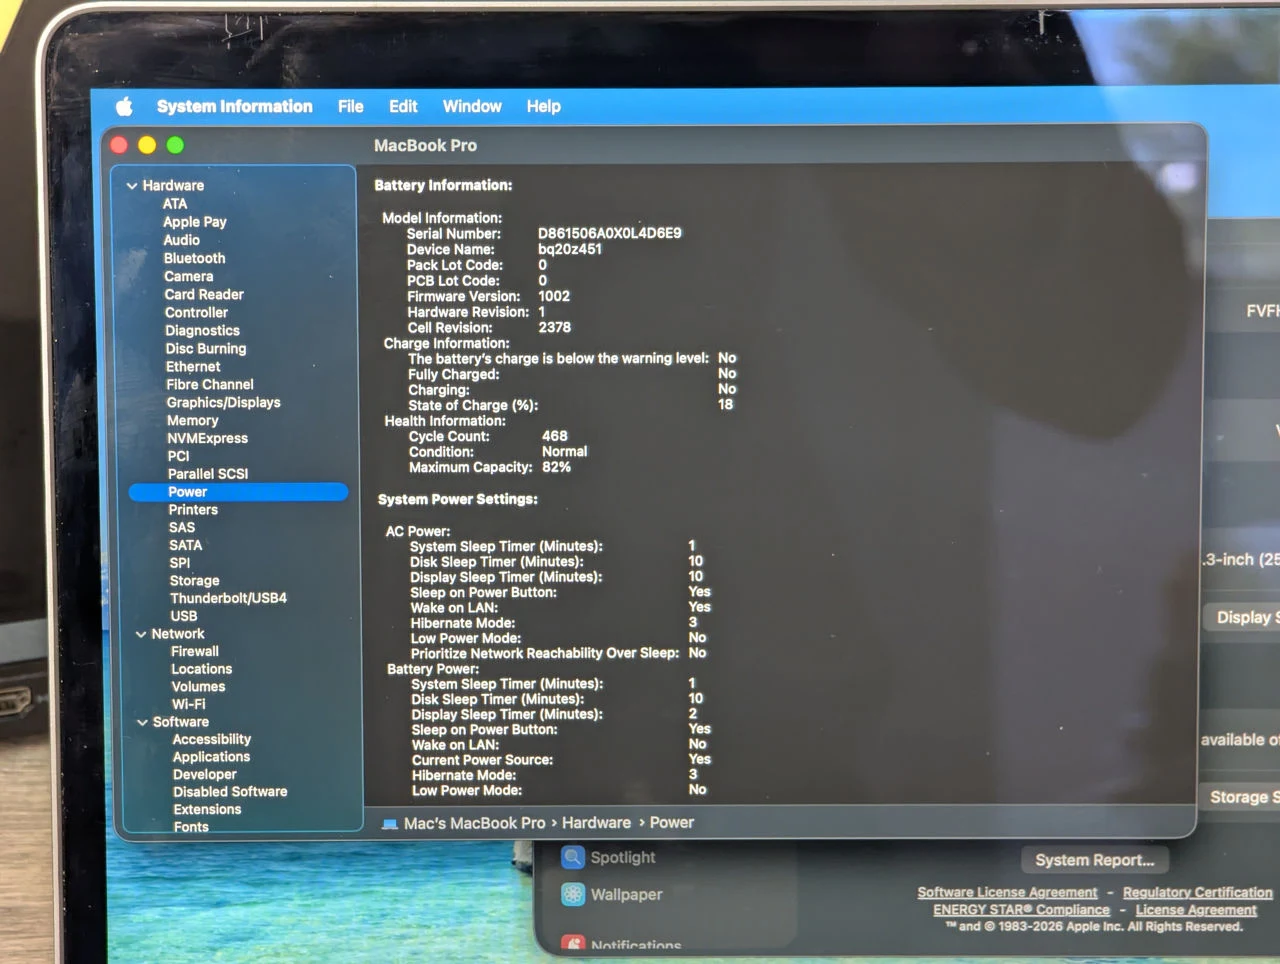Click the Spotlight icon in System Settings
1280x964 pixels.
pos(572,857)
